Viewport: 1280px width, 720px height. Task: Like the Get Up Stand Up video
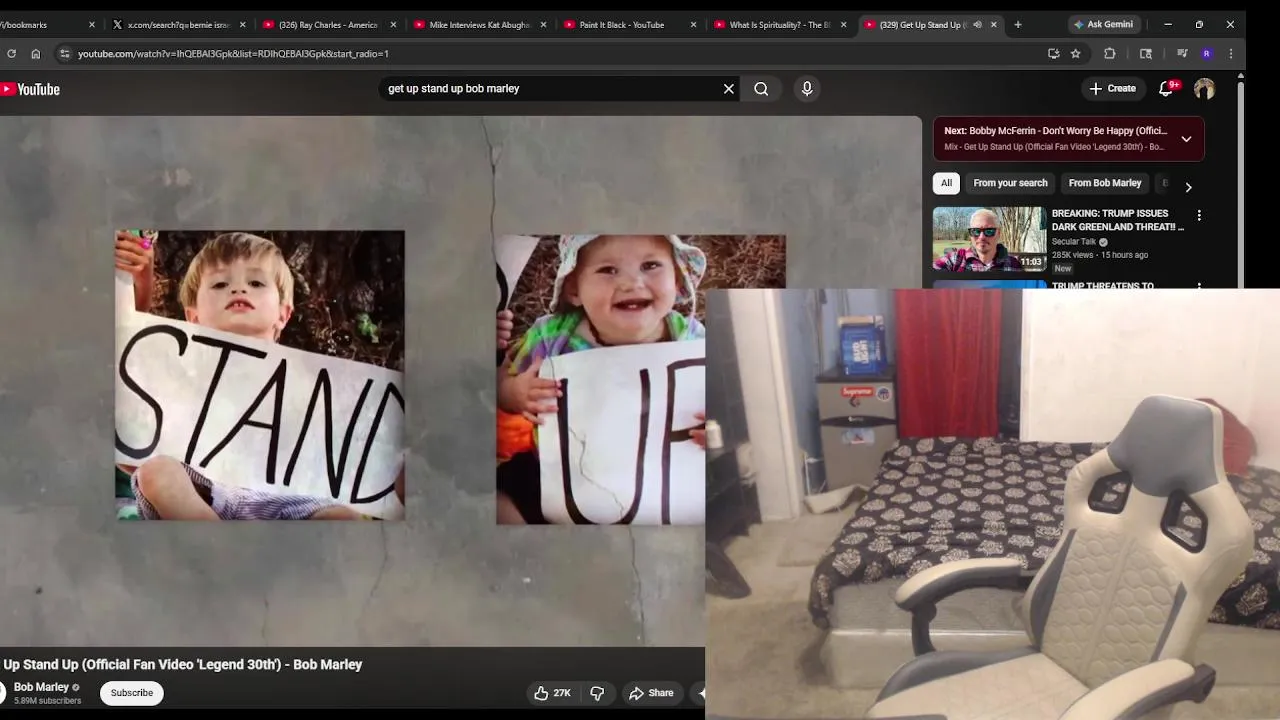[x=552, y=693]
